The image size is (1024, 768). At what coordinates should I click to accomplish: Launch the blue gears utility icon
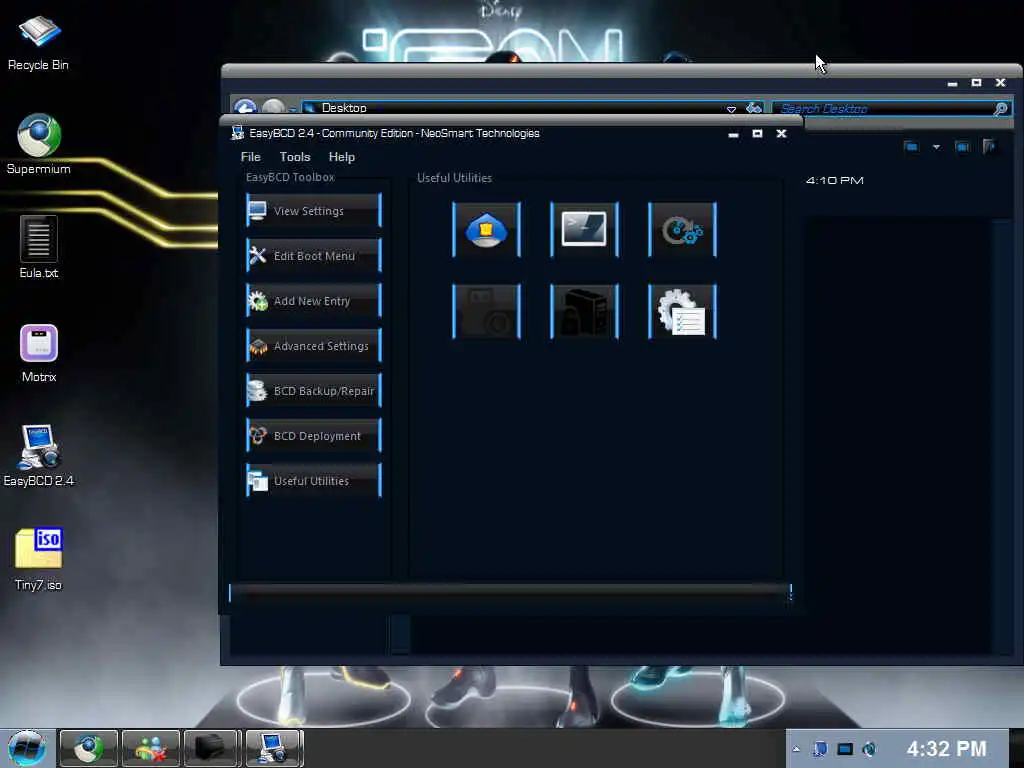coord(682,230)
